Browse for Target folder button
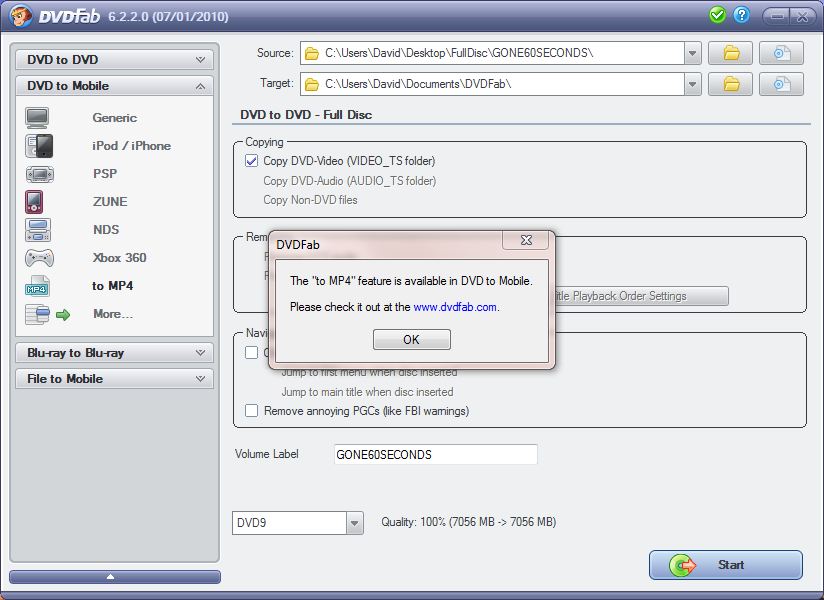Image resolution: width=824 pixels, height=600 pixels. click(730, 84)
